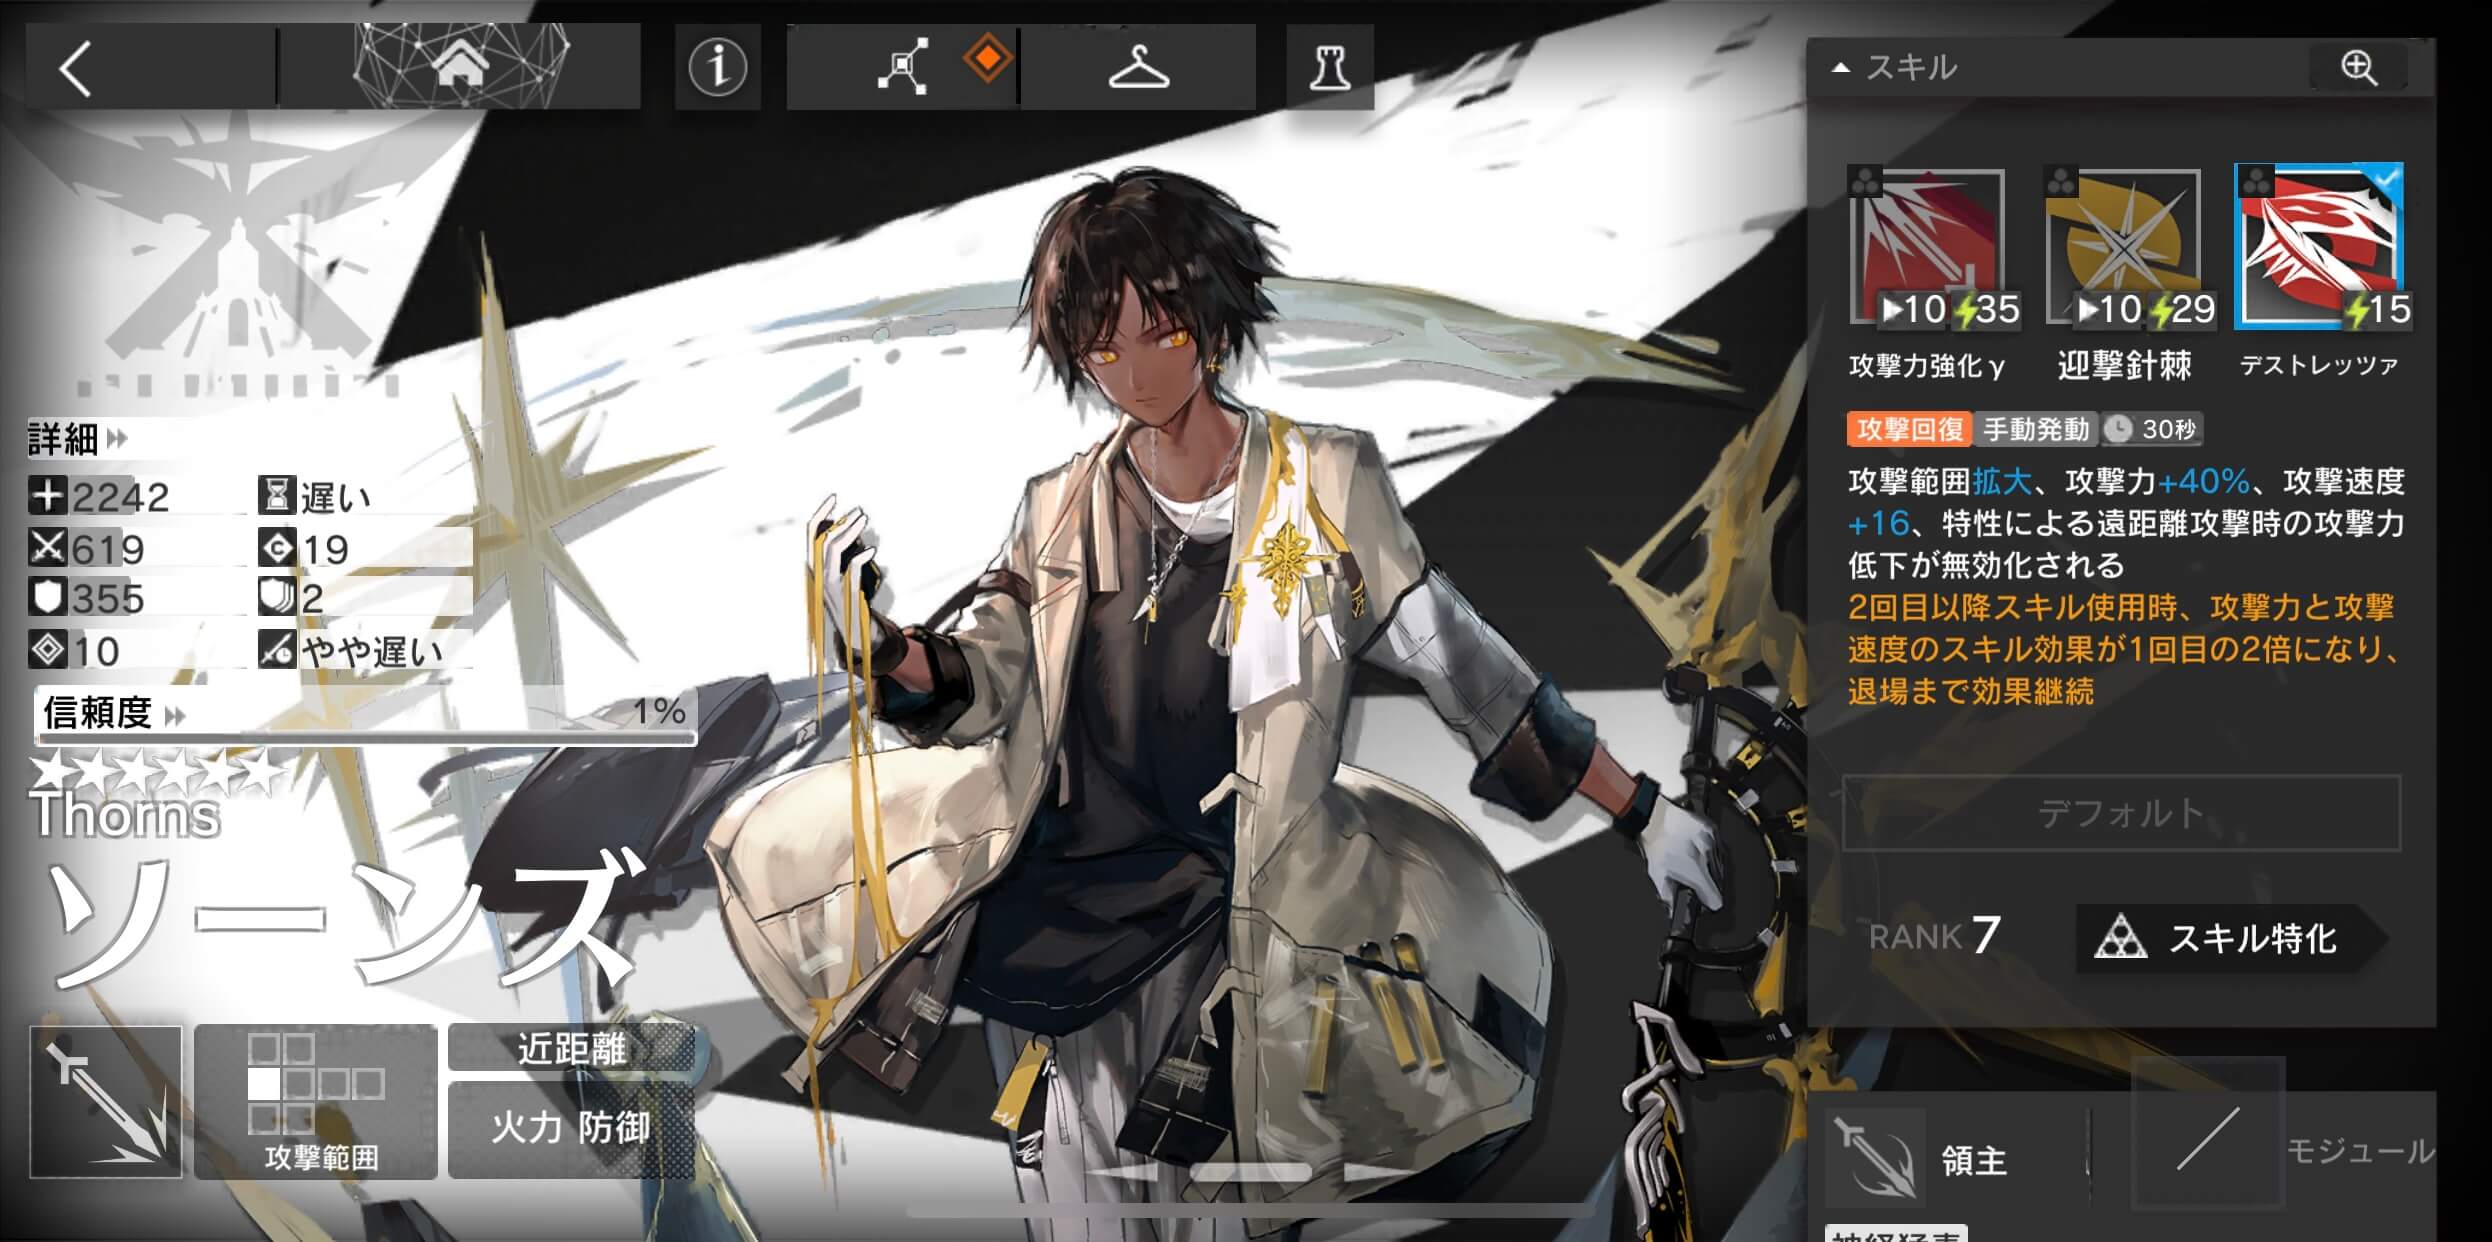Click the HP stat value 2242
This screenshot has width=2492, height=1242.
(120, 496)
